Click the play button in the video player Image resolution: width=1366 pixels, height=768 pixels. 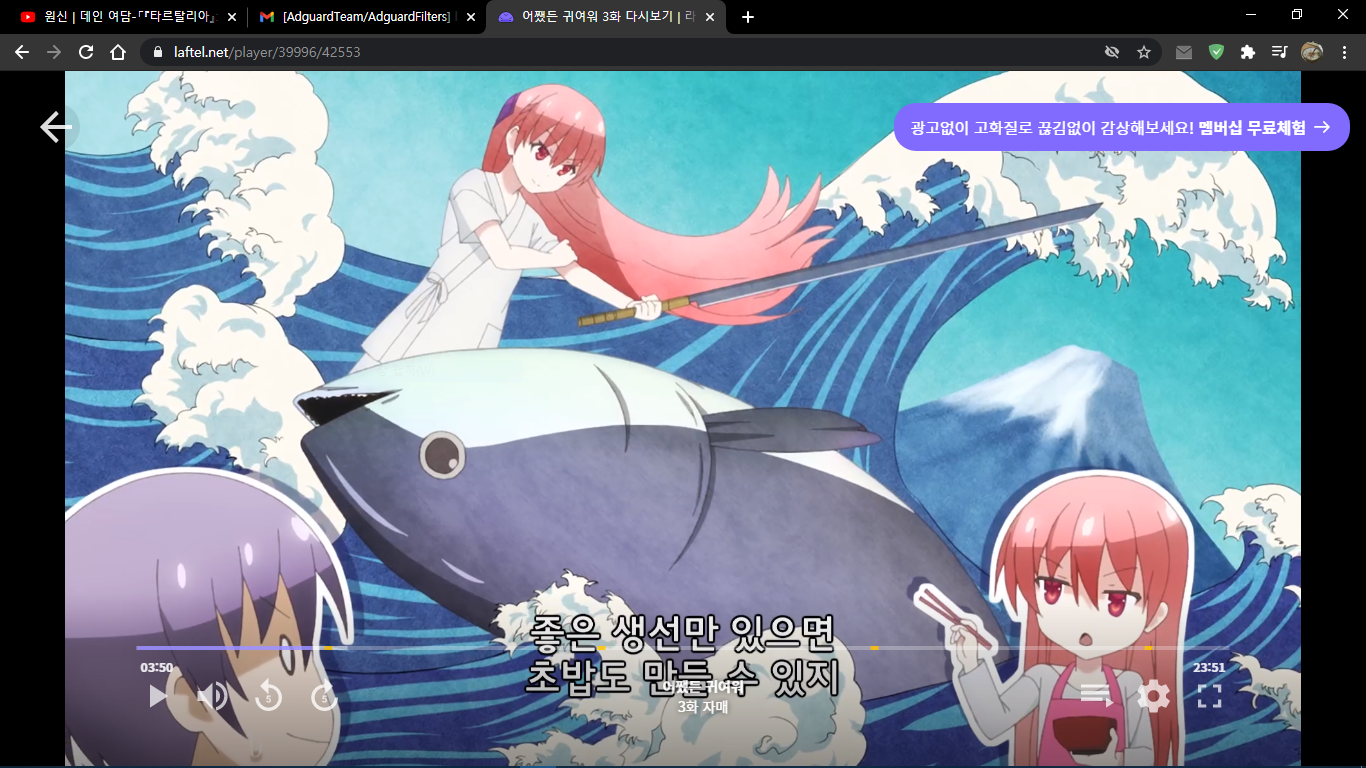(158, 695)
